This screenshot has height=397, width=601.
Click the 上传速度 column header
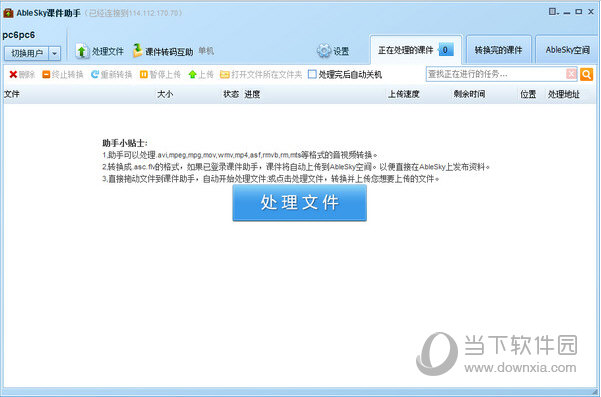pos(403,94)
